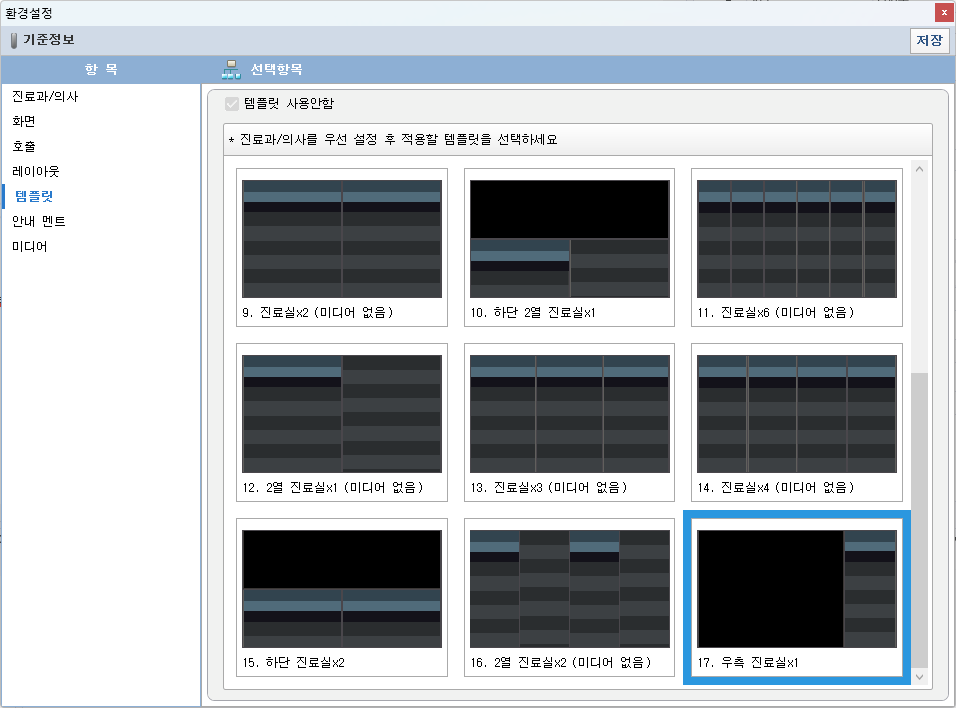The image size is (956, 708).
Task: Switch to the 레이아웃 settings item
Action: coord(36,171)
